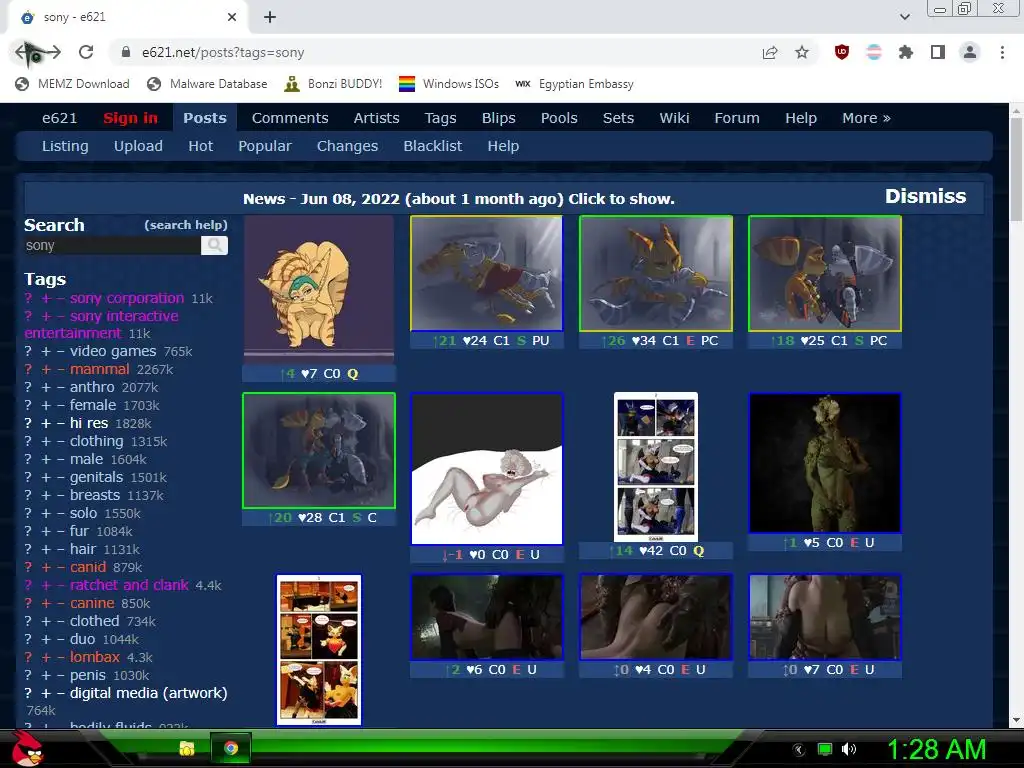
Task: Open the Bonzi BUDDY! bookmark
Action: (x=333, y=84)
